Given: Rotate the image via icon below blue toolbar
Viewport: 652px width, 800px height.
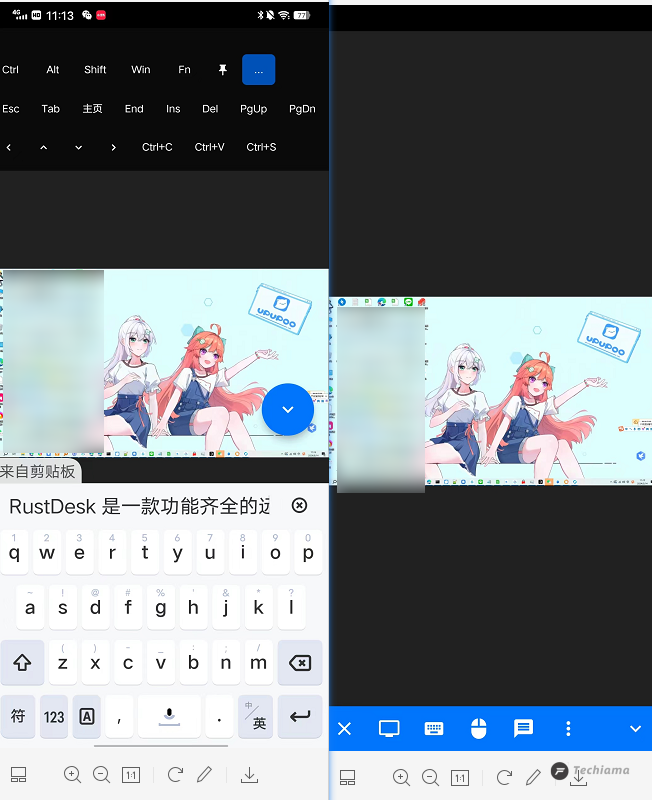Looking at the screenshot, I should coord(505,778).
